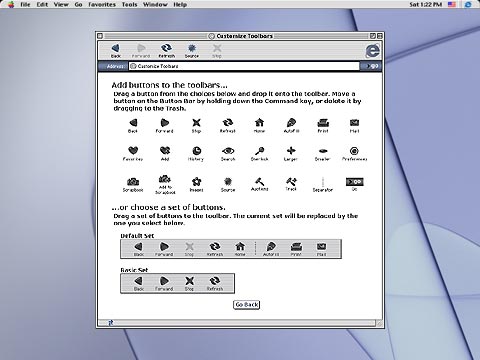Click Stop in the Basic Set bar
This screenshot has height=360, width=480.
(189, 283)
